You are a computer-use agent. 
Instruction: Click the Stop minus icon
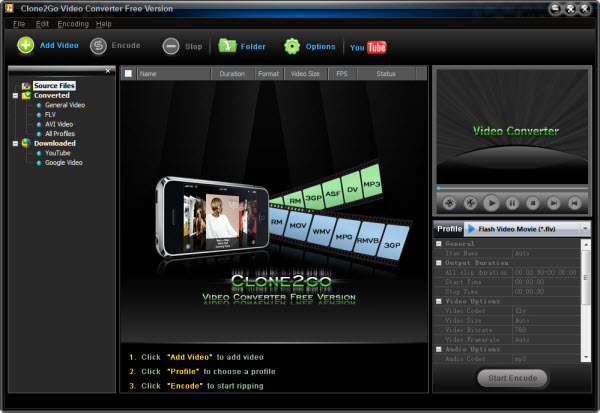(171, 47)
